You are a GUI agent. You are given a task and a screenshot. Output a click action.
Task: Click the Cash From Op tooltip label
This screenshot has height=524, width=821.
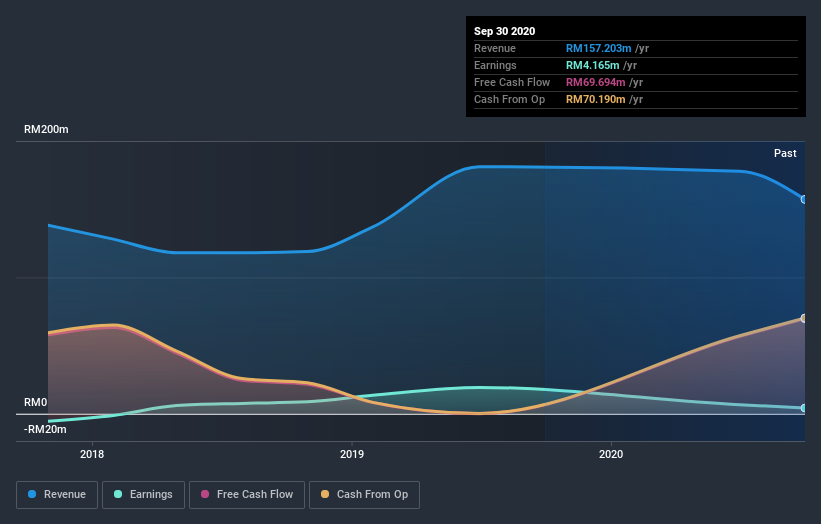[509, 99]
